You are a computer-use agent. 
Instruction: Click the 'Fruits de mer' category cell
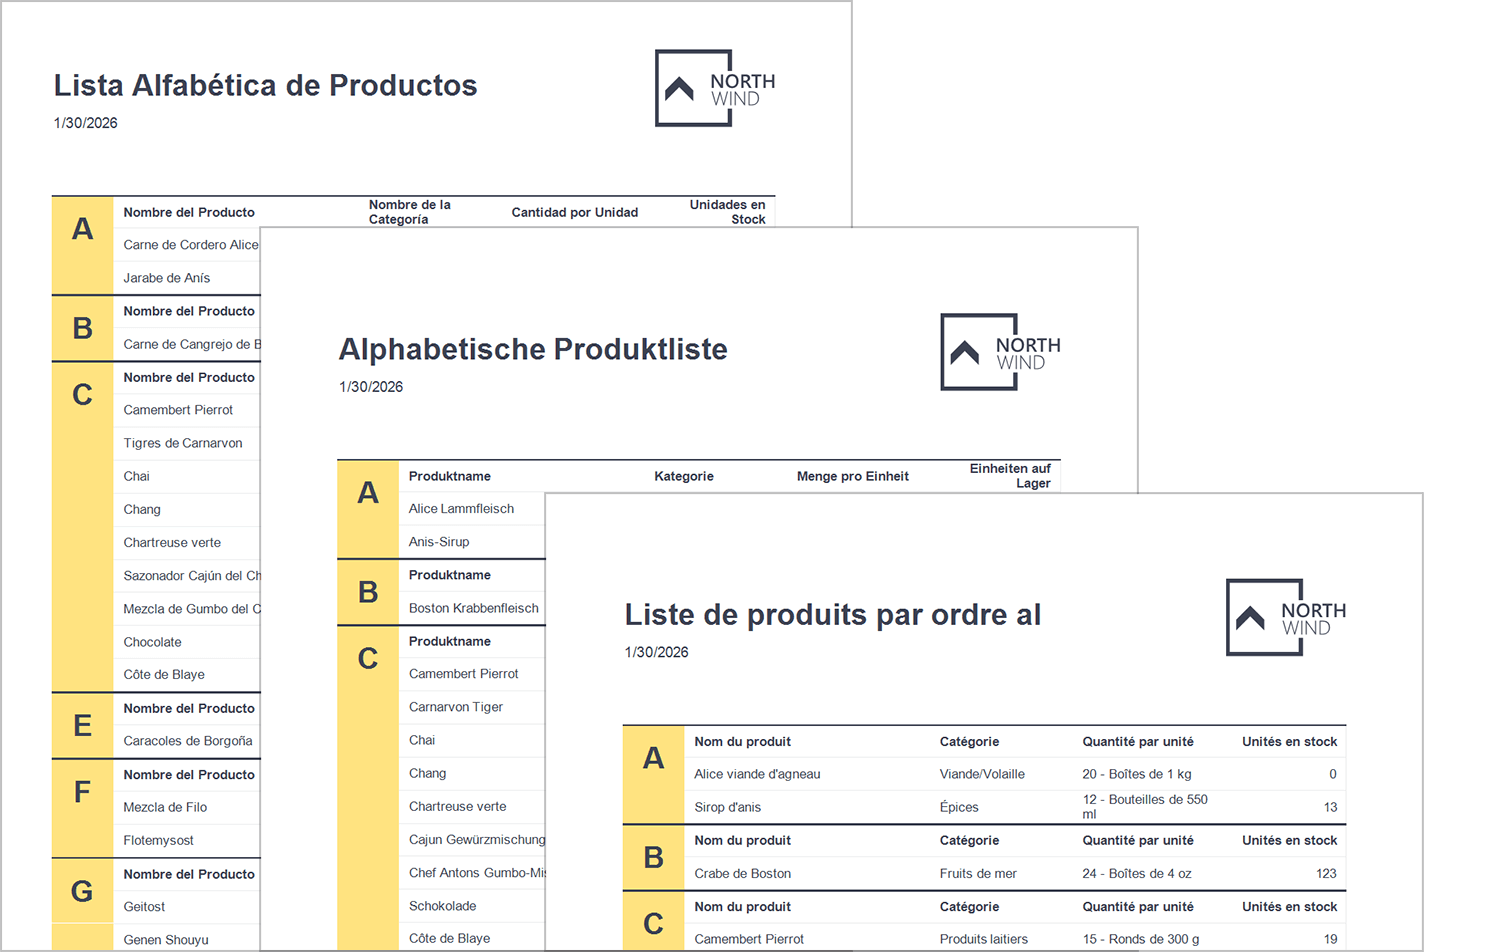point(978,873)
